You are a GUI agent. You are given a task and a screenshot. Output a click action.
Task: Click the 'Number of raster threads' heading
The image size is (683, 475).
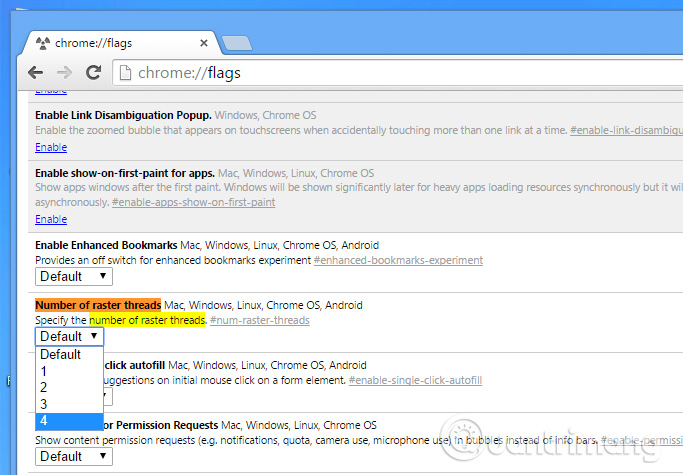(98, 305)
